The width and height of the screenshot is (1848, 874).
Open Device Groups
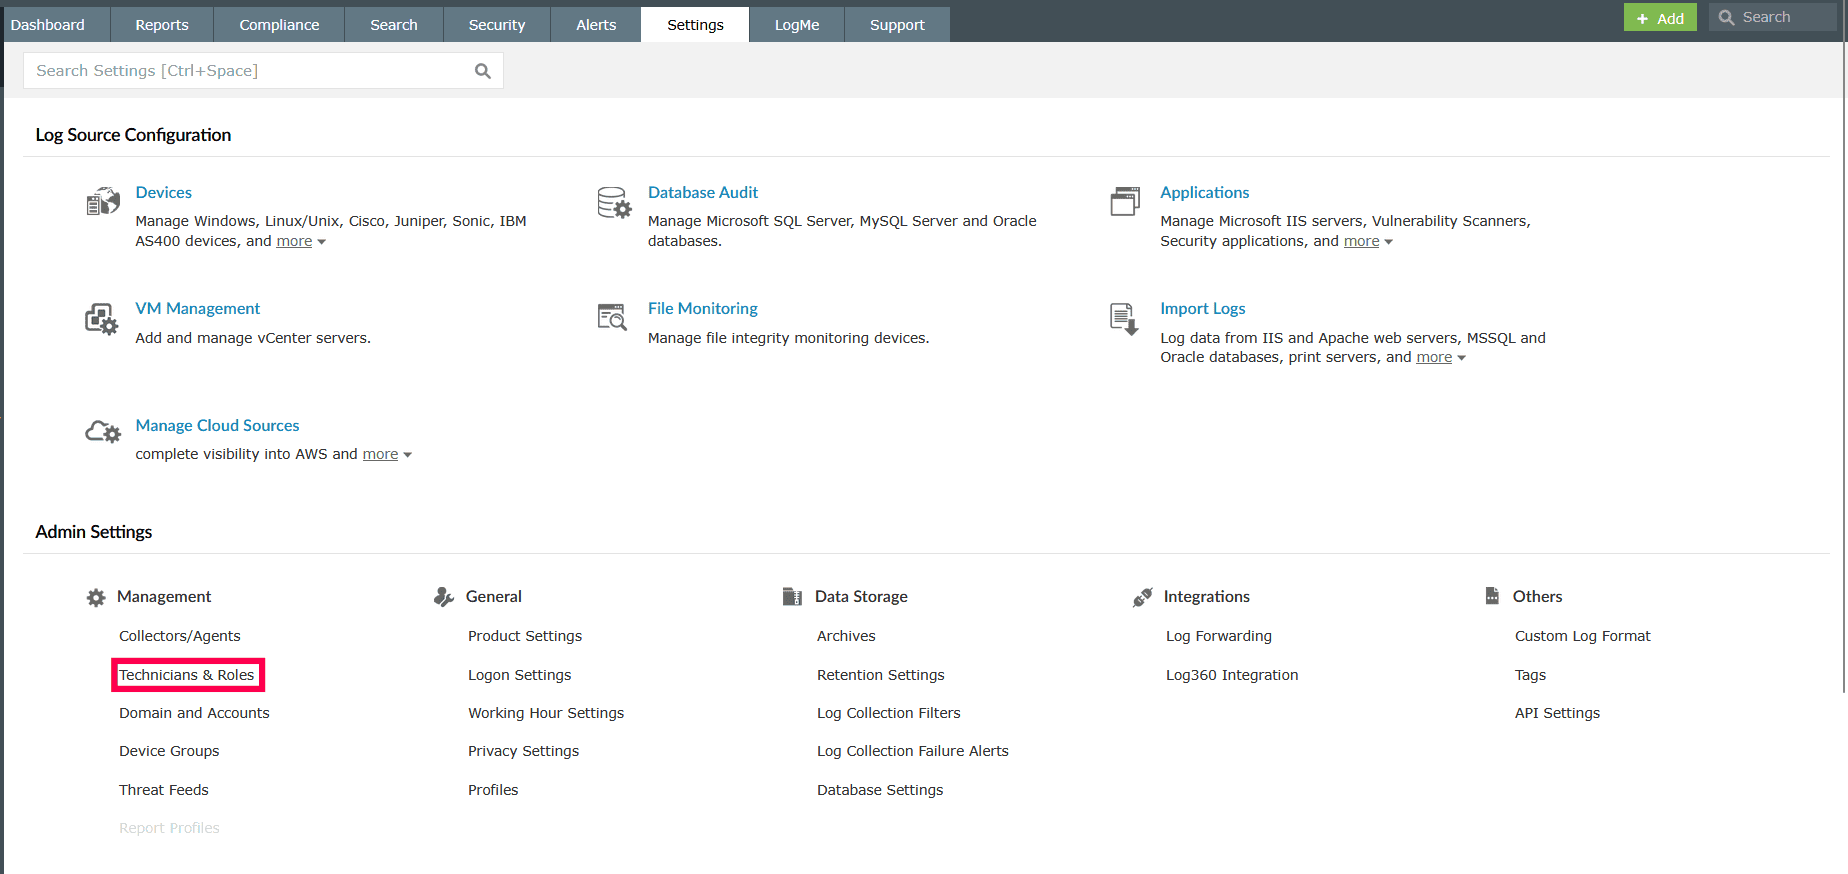point(169,751)
